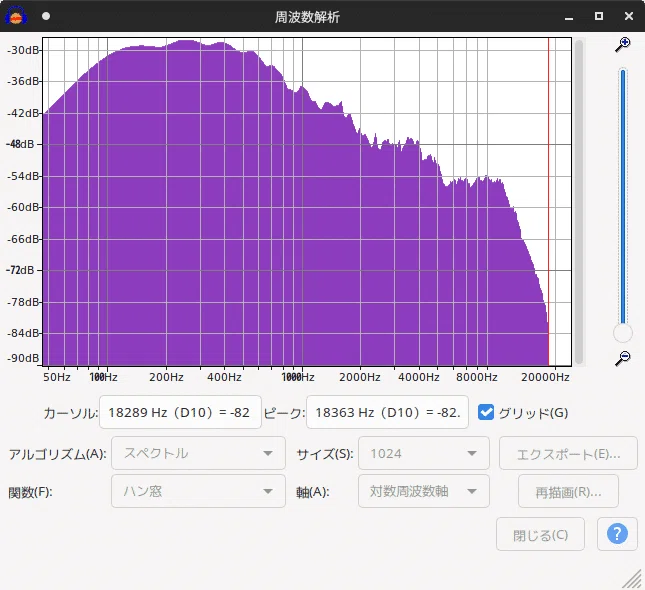The height and width of the screenshot is (590, 645).
Task: Click the エクスポート(E)... button
Action: coord(568,453)
